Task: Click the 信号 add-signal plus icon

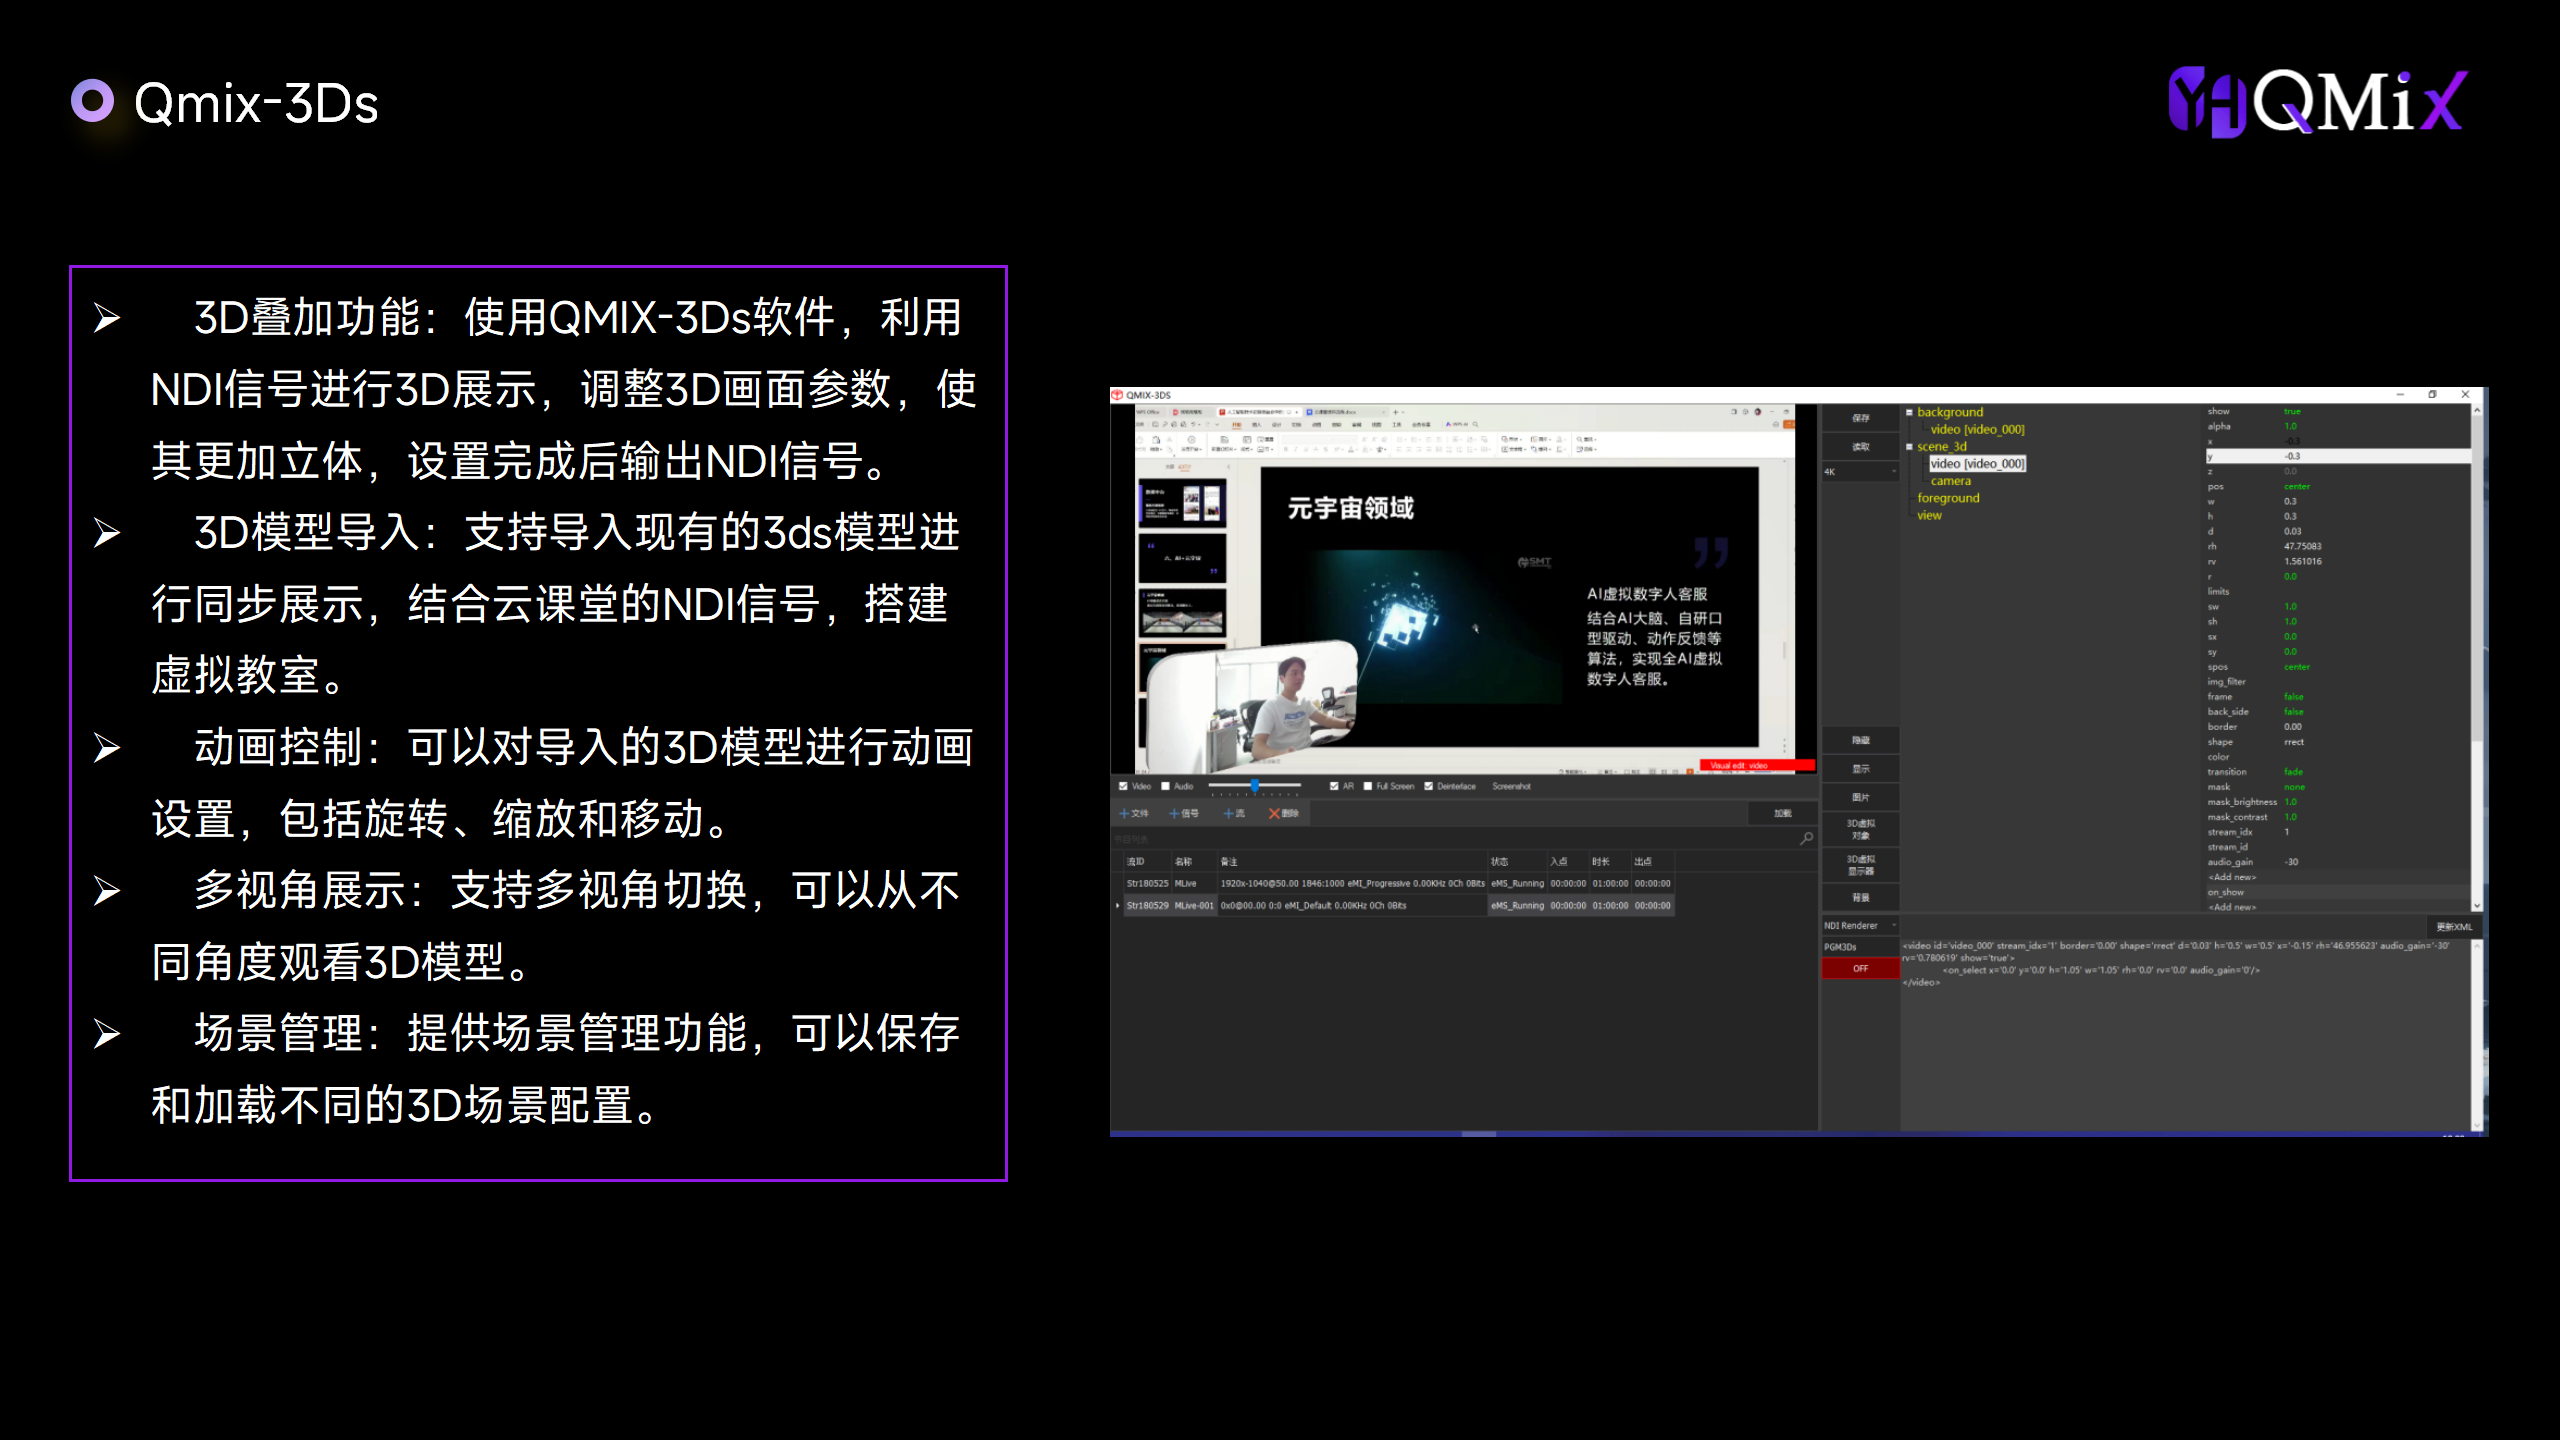Action: (x=1175, y=813)
